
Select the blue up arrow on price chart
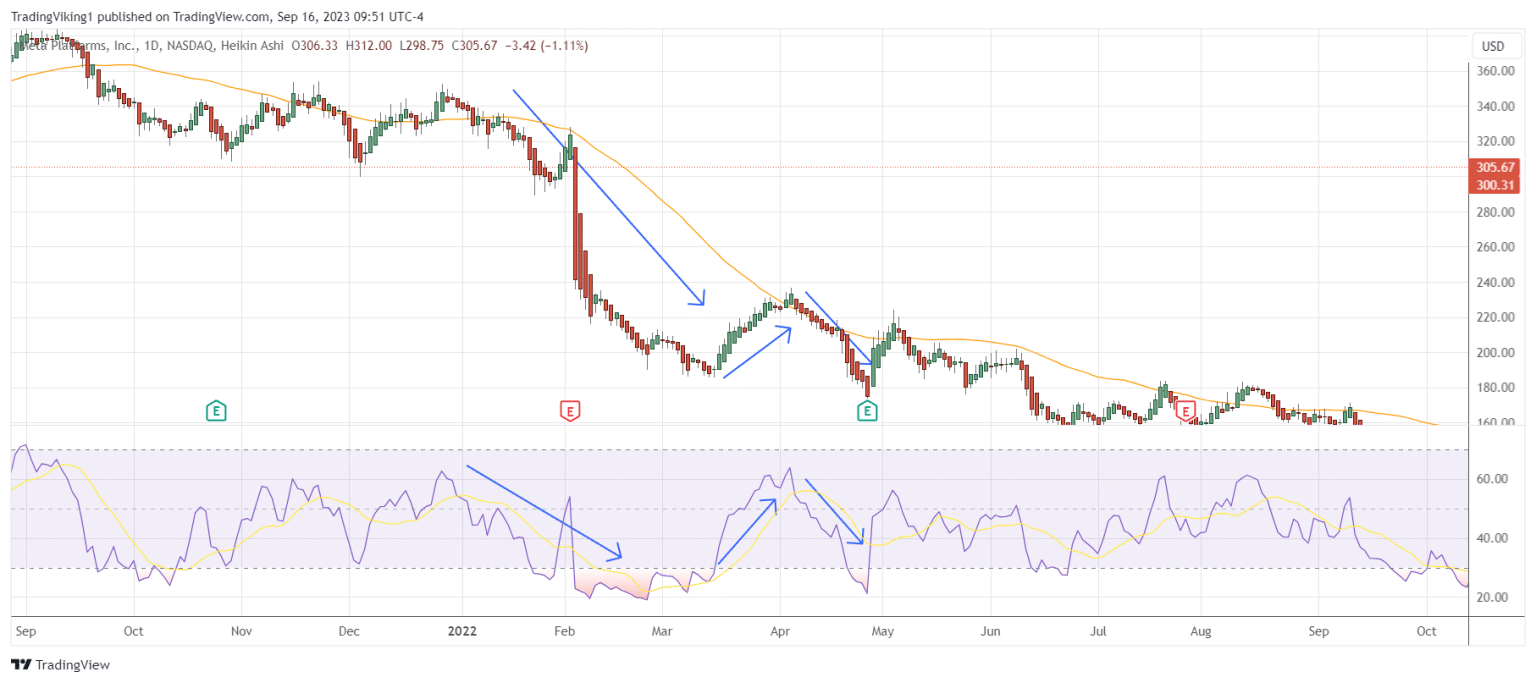(x=757, y=352)
